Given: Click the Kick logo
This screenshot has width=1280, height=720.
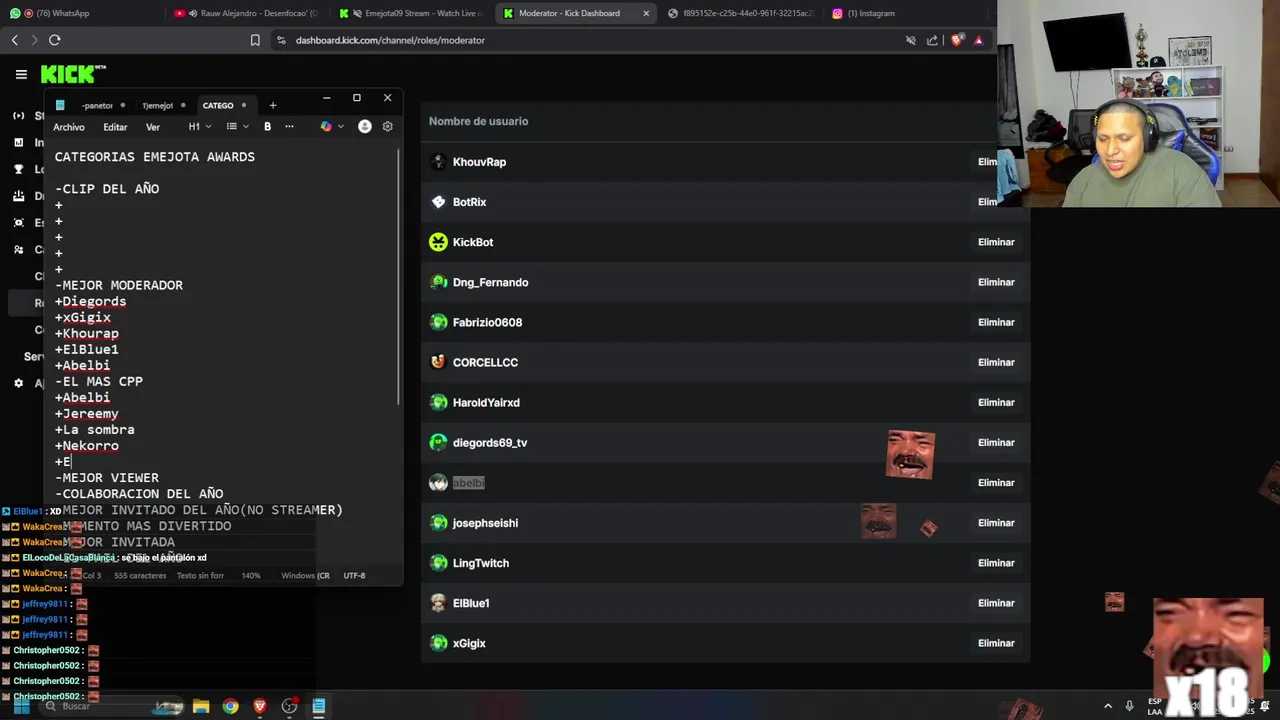Looking at the screenshot, I should [x=72, y=74].
